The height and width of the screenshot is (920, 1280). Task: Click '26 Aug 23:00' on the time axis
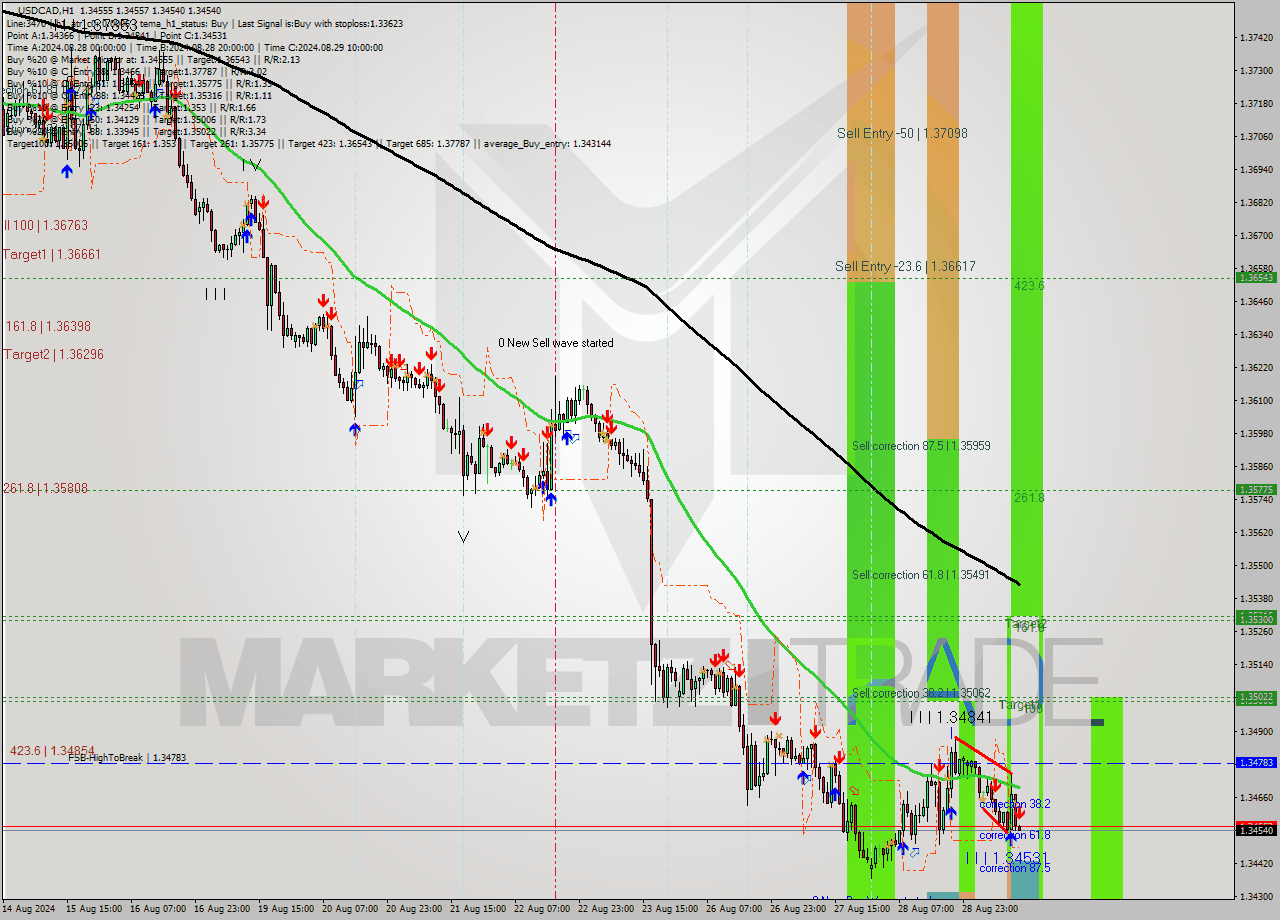click(x=798, y=909)
